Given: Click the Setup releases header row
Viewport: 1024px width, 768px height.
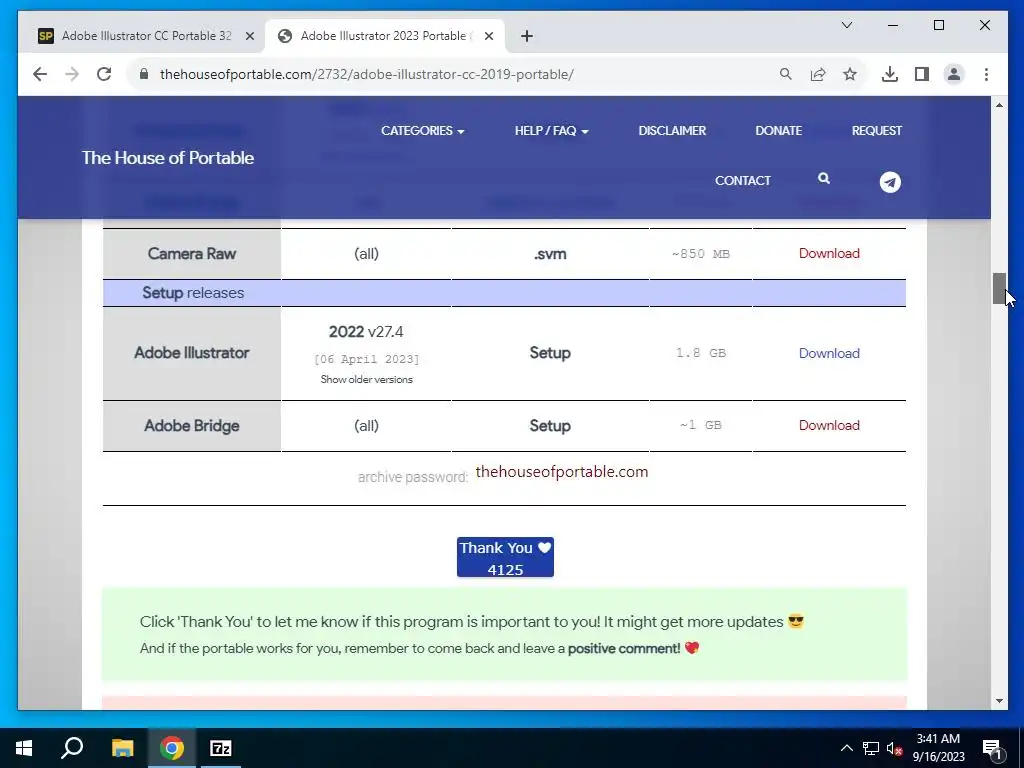Looking at the screenshot, I should tap(504, 293).
